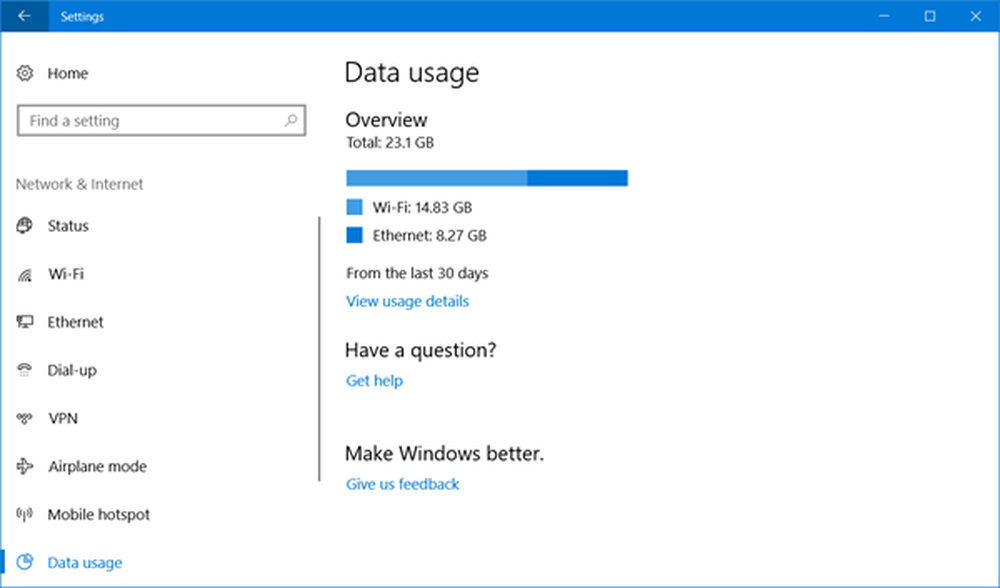Click the VPN icon in sidebar
This screenshot has height=588, width=1000.
coord(26,418)
